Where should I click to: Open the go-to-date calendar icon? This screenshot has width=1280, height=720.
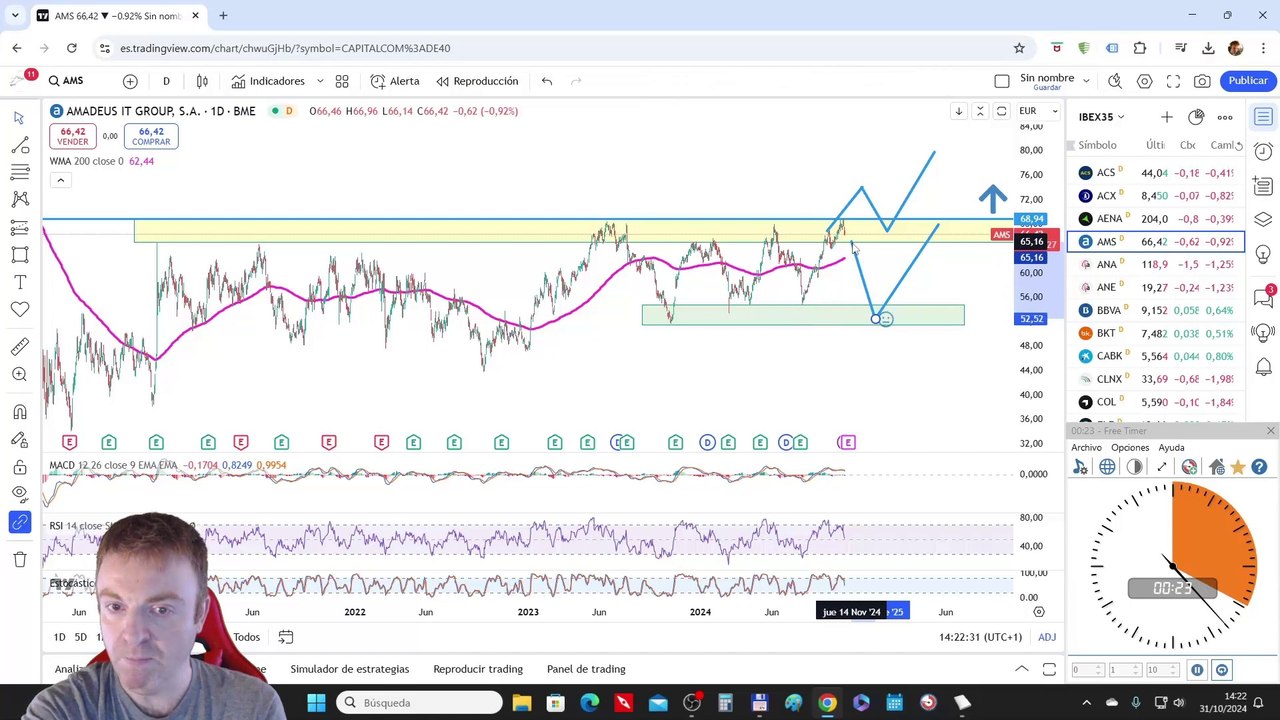pos(285,637)
